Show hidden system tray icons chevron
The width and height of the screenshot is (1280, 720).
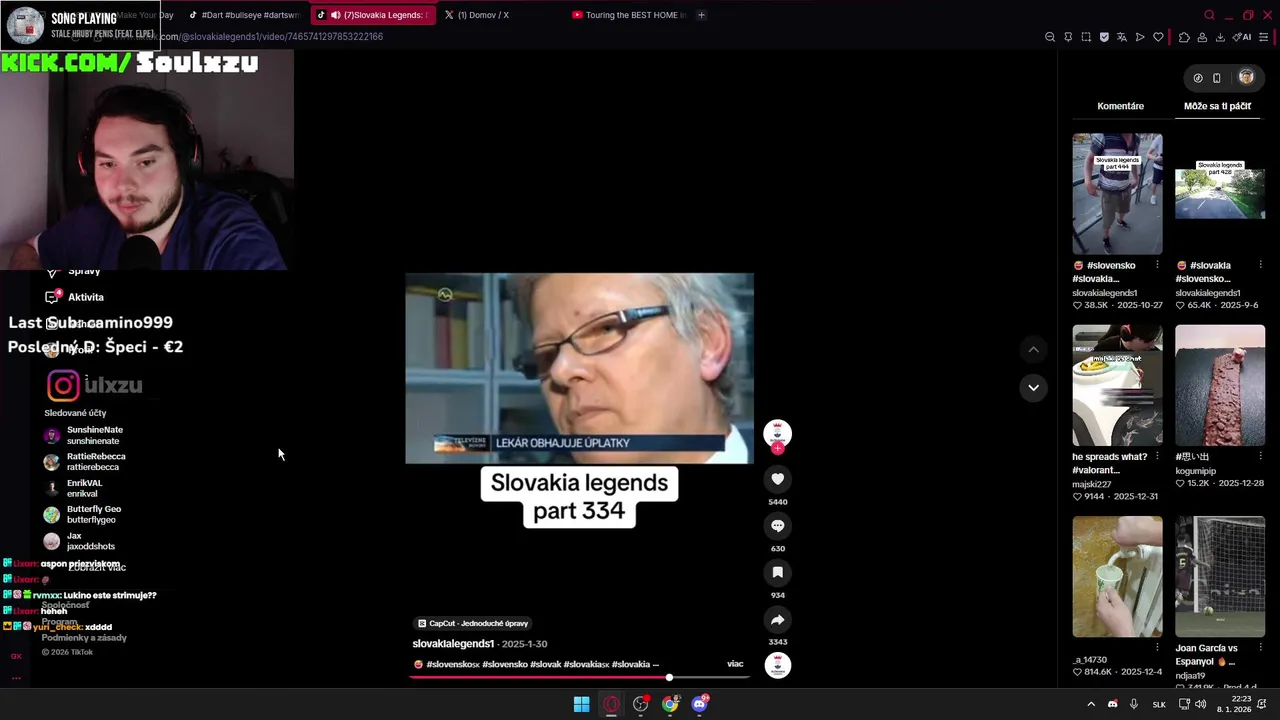click(x=1091, y=704)
